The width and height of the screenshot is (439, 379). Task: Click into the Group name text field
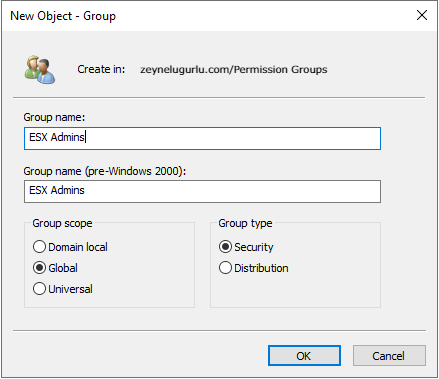coord(202,138)
